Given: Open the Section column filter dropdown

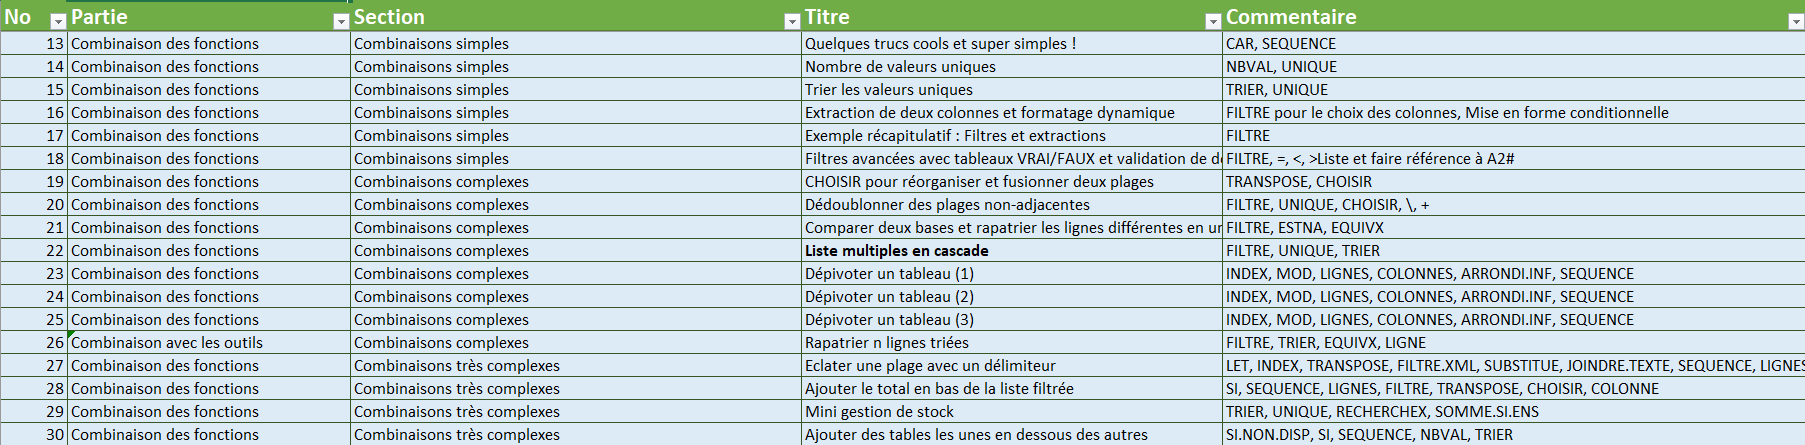Looking at the screenshot, I should [x=792, y=22].
